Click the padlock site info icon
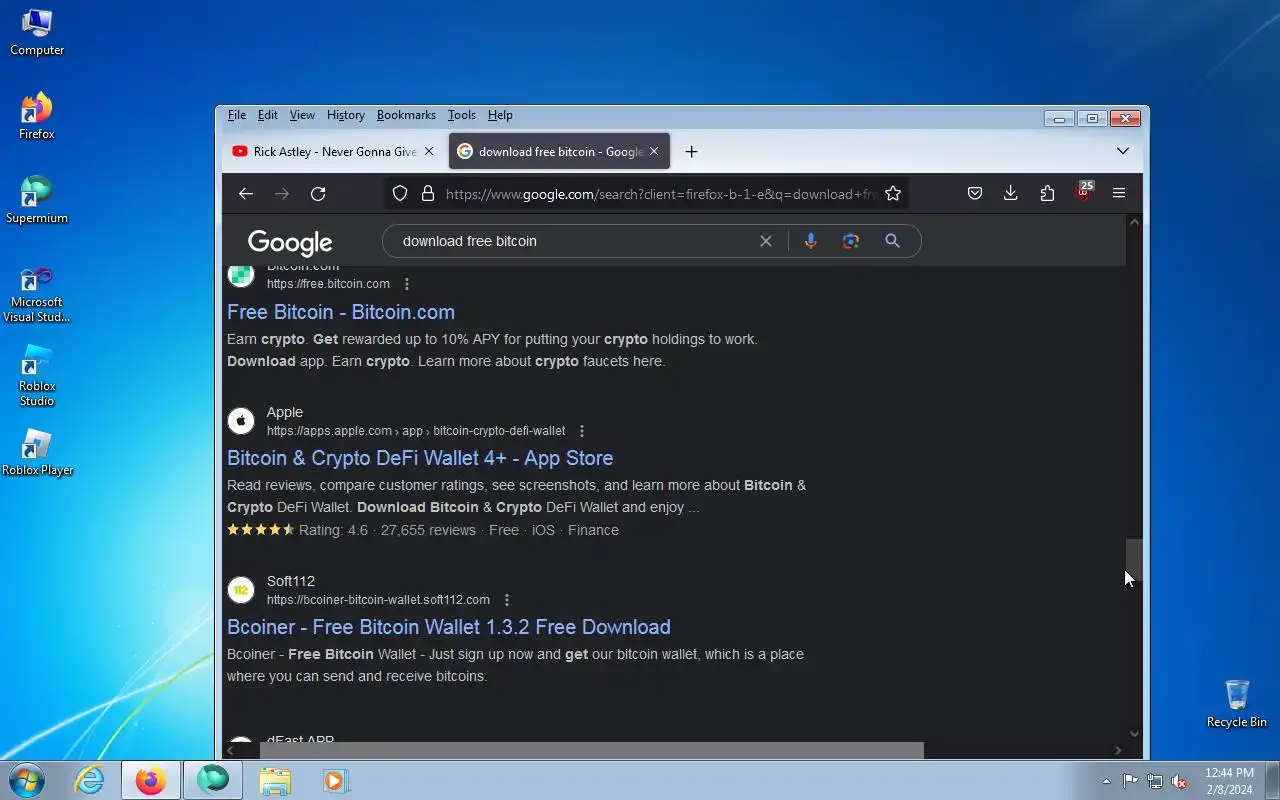Image resolution: width=1280 pixels, height=800 pixels. (x=428, y=194)
